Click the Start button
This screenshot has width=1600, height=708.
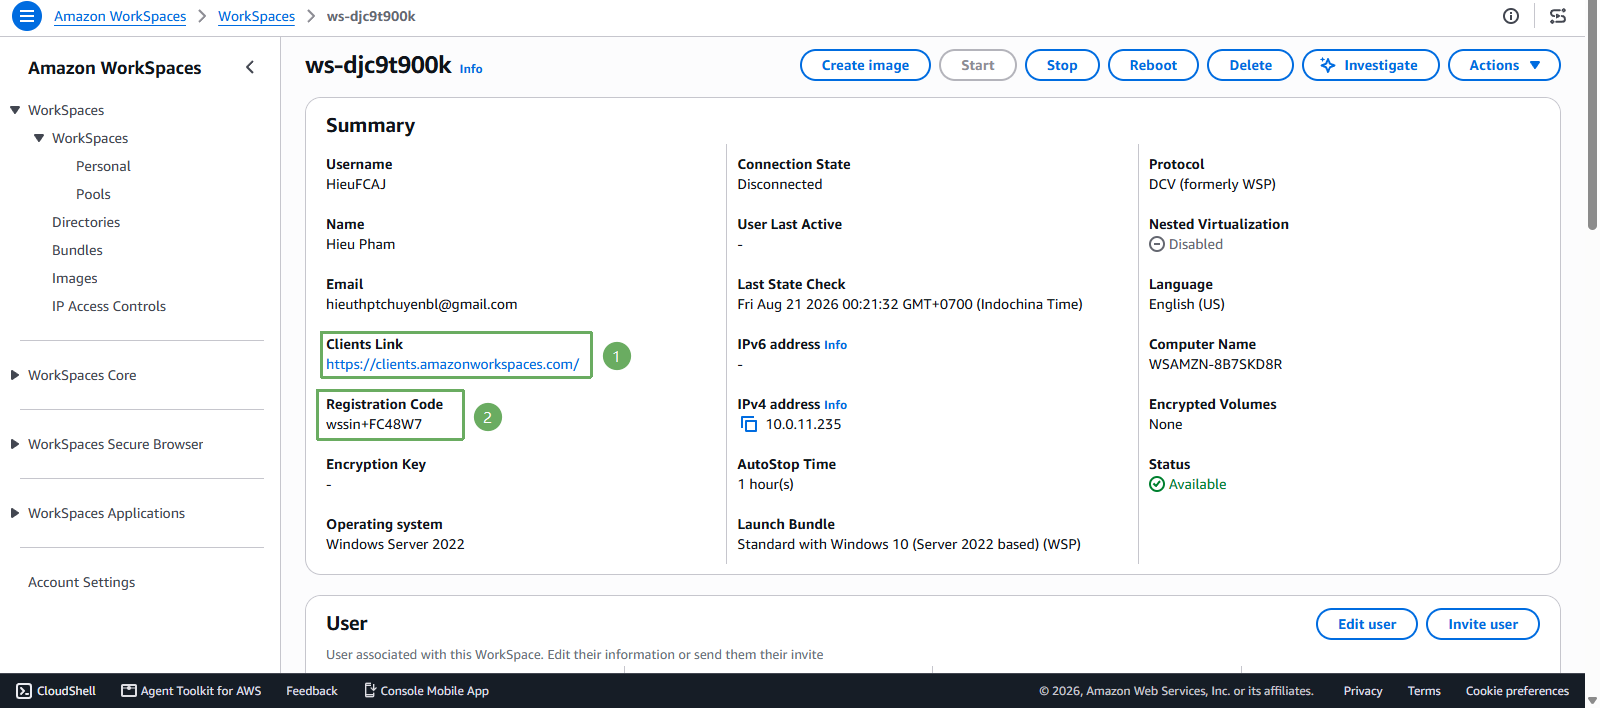[977, 65]
